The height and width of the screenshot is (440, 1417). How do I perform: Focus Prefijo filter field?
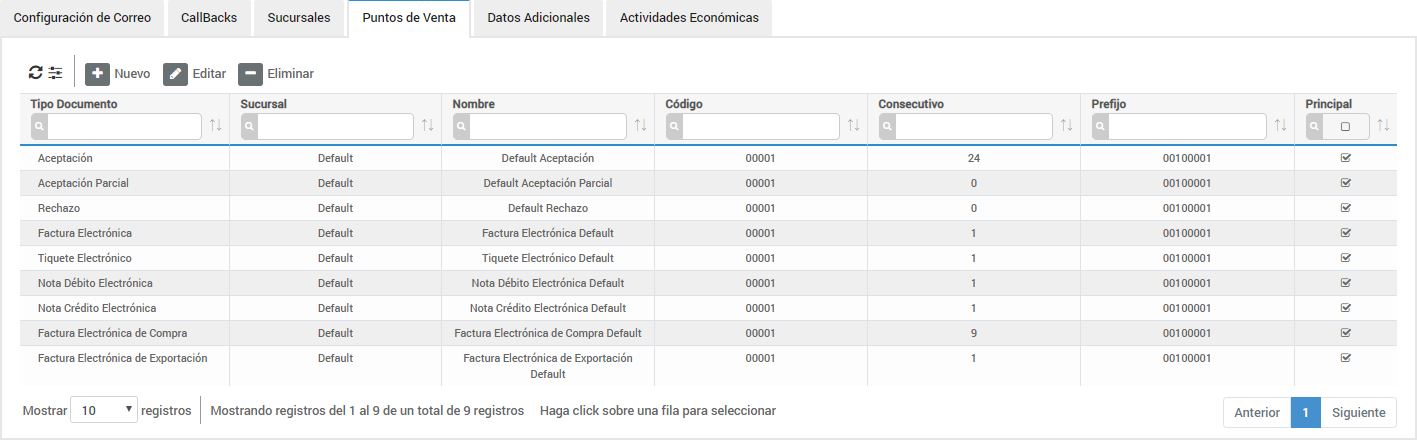[x=1188, y=126]
